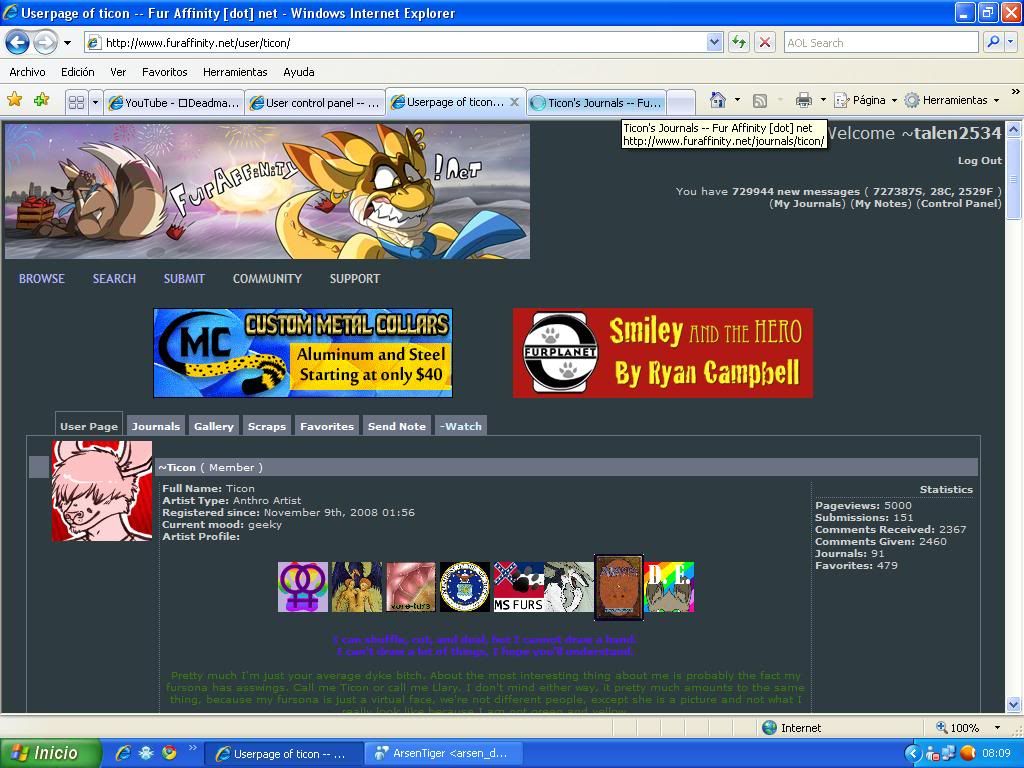
Task: Click the rainbow D.E. group icon
Action: 669,587
